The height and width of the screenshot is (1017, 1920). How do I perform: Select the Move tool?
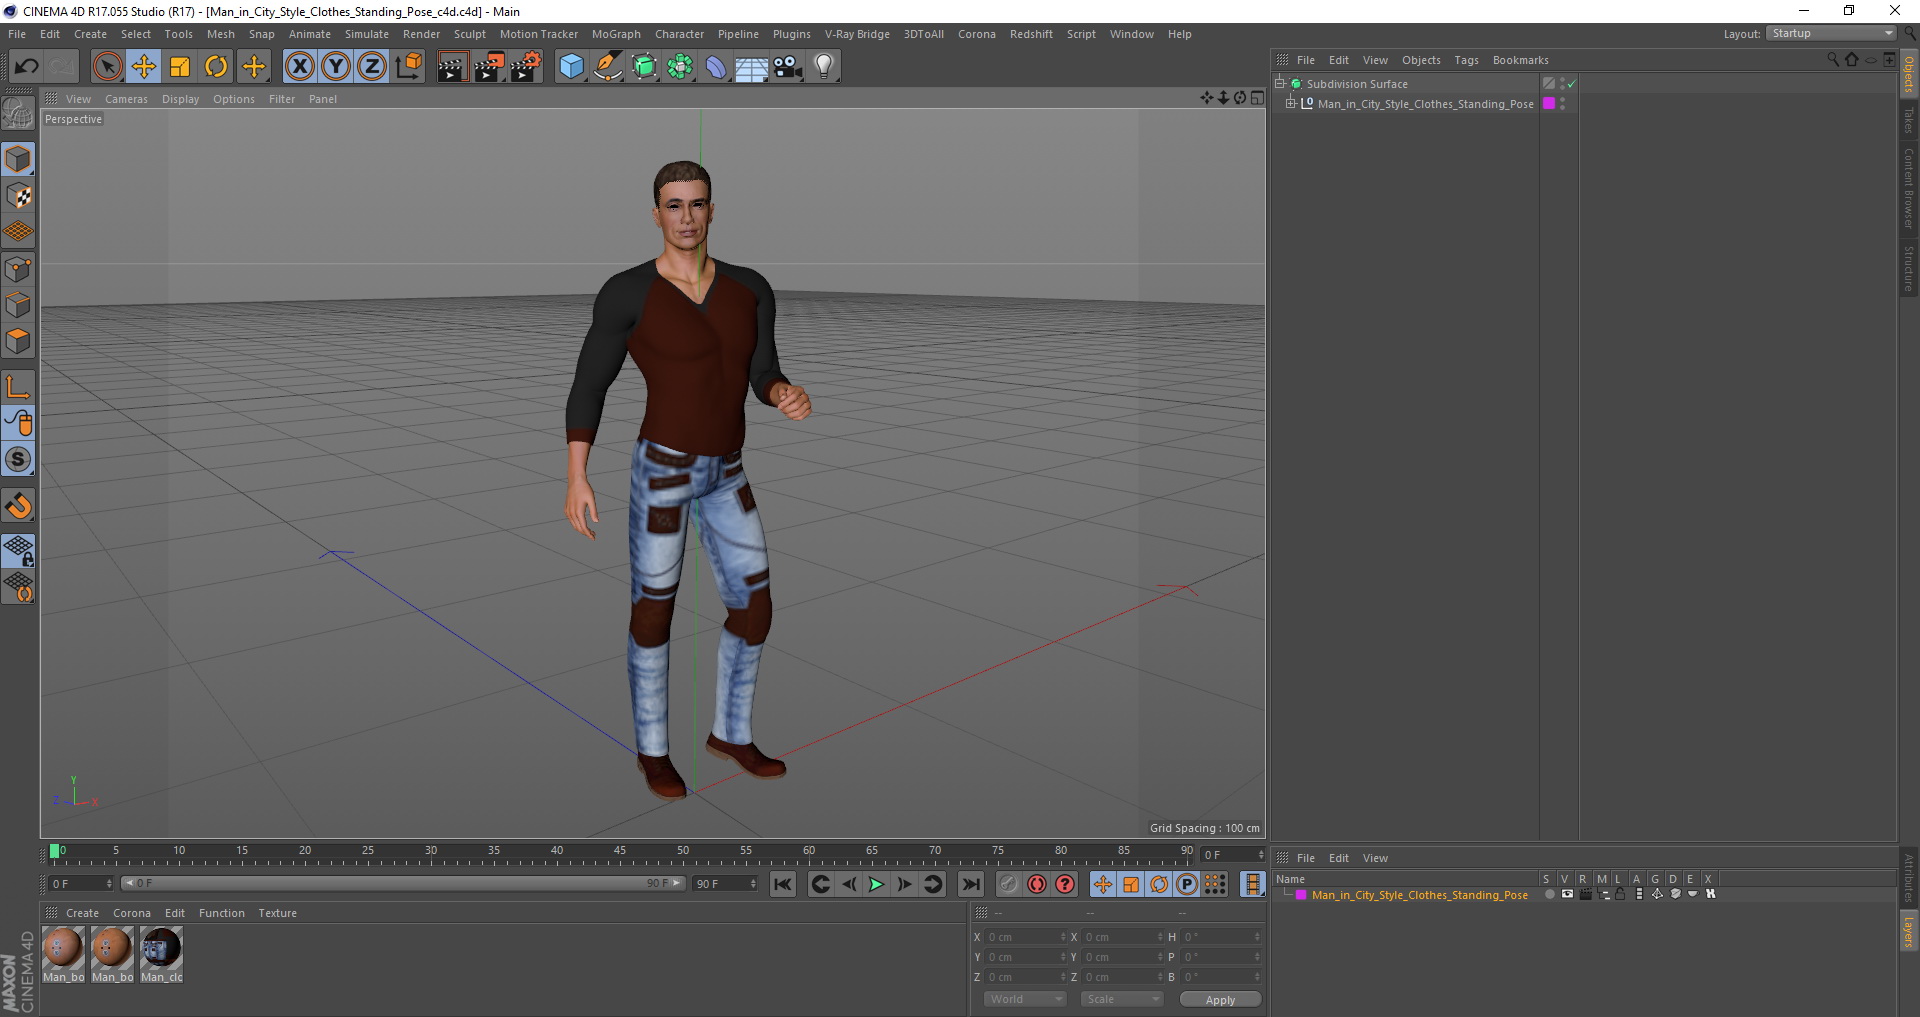144,67
